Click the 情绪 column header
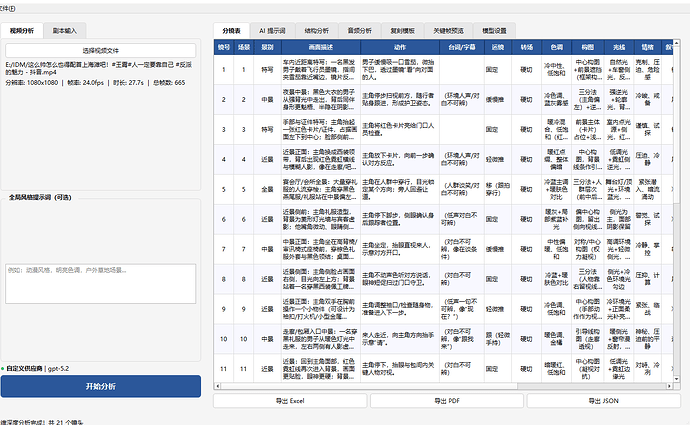This screenshot has width=690, height=425. [x=648, y=47]
